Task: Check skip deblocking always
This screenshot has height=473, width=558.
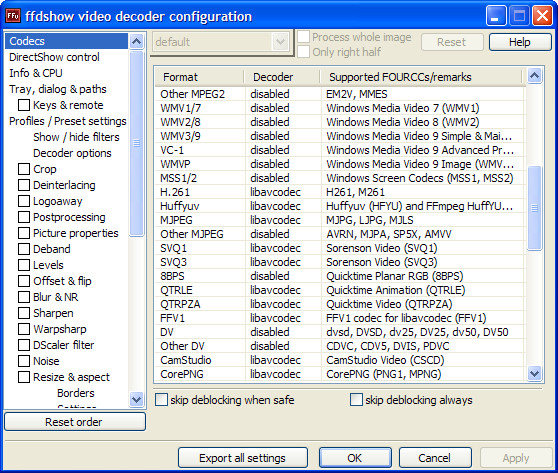Action: (356, 400)
